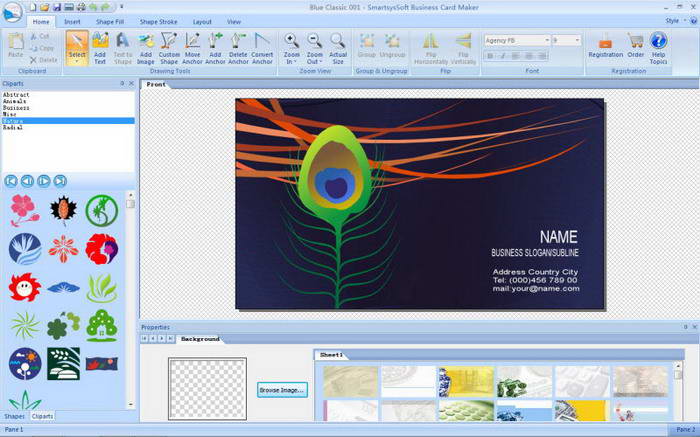
Task: Choose the Delete Anchor tool
Action: [x=238, y=48]
